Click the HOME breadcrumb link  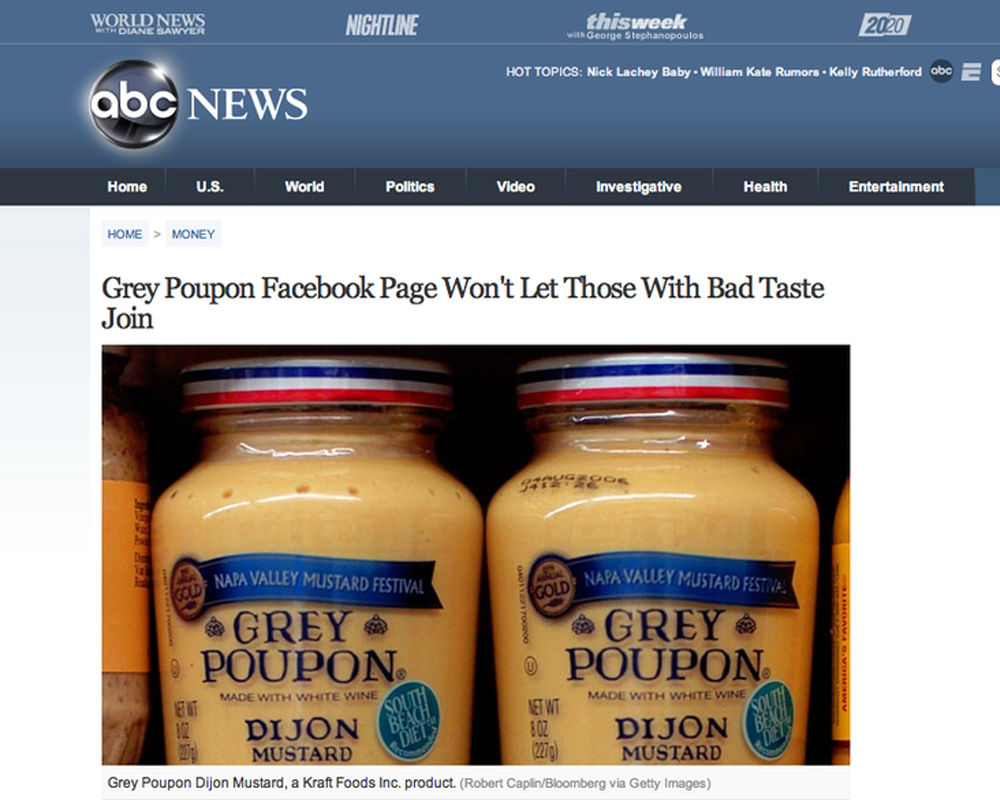click(125, 234)
